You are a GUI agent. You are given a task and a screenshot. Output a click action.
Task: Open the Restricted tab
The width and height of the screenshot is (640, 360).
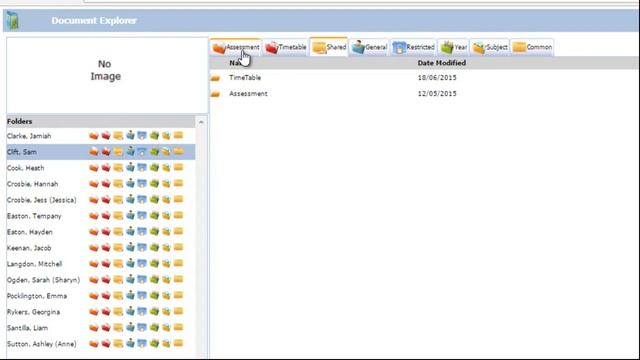[x=413, y=47]
